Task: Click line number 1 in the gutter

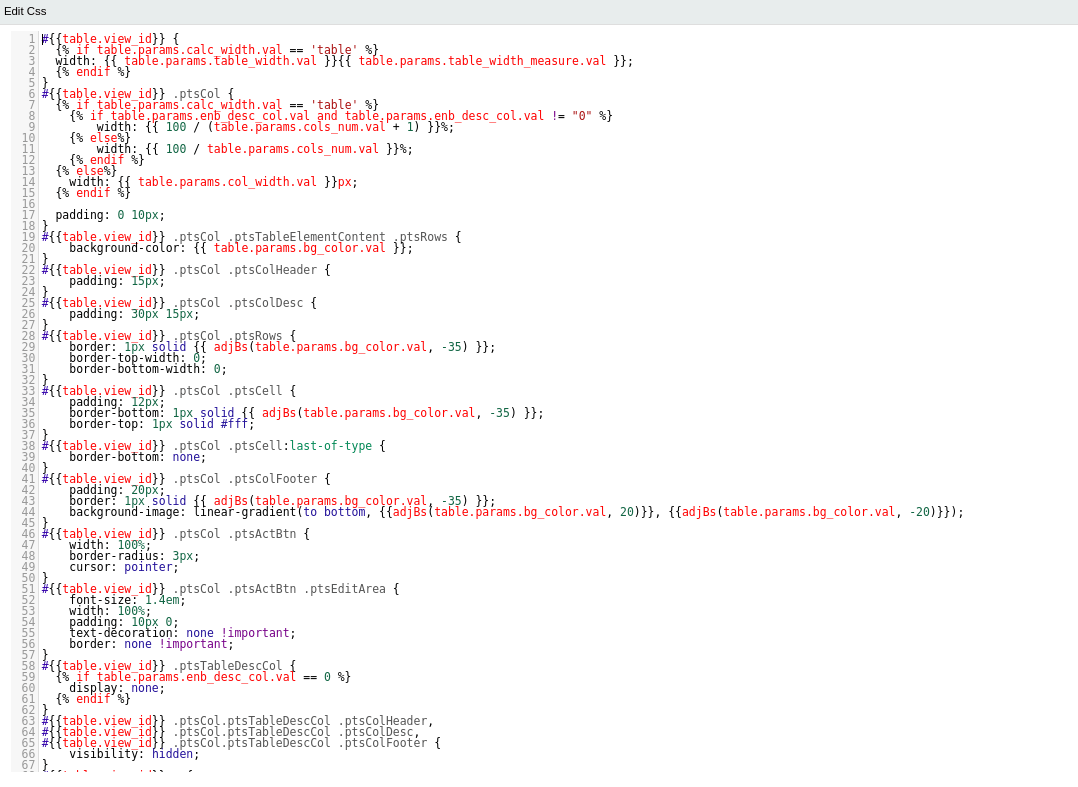Action: point(31,39)
